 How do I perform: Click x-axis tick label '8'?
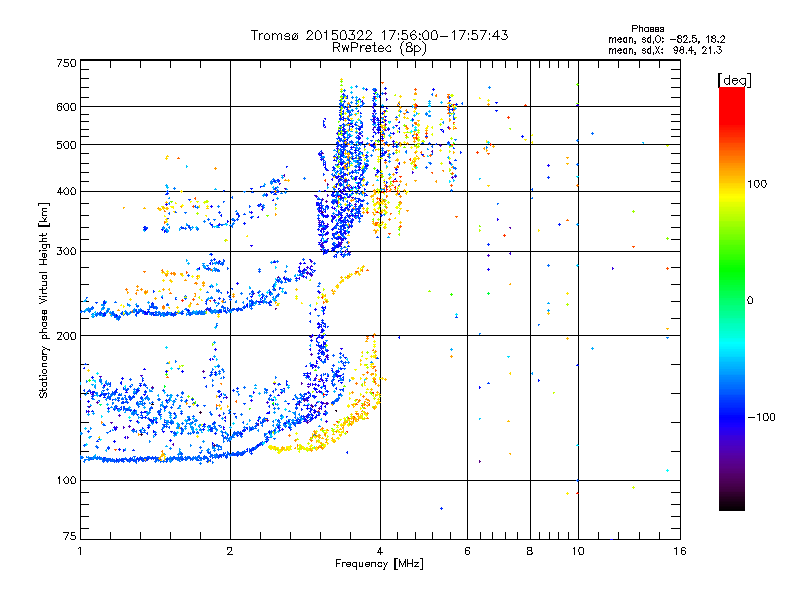point(530,551)
